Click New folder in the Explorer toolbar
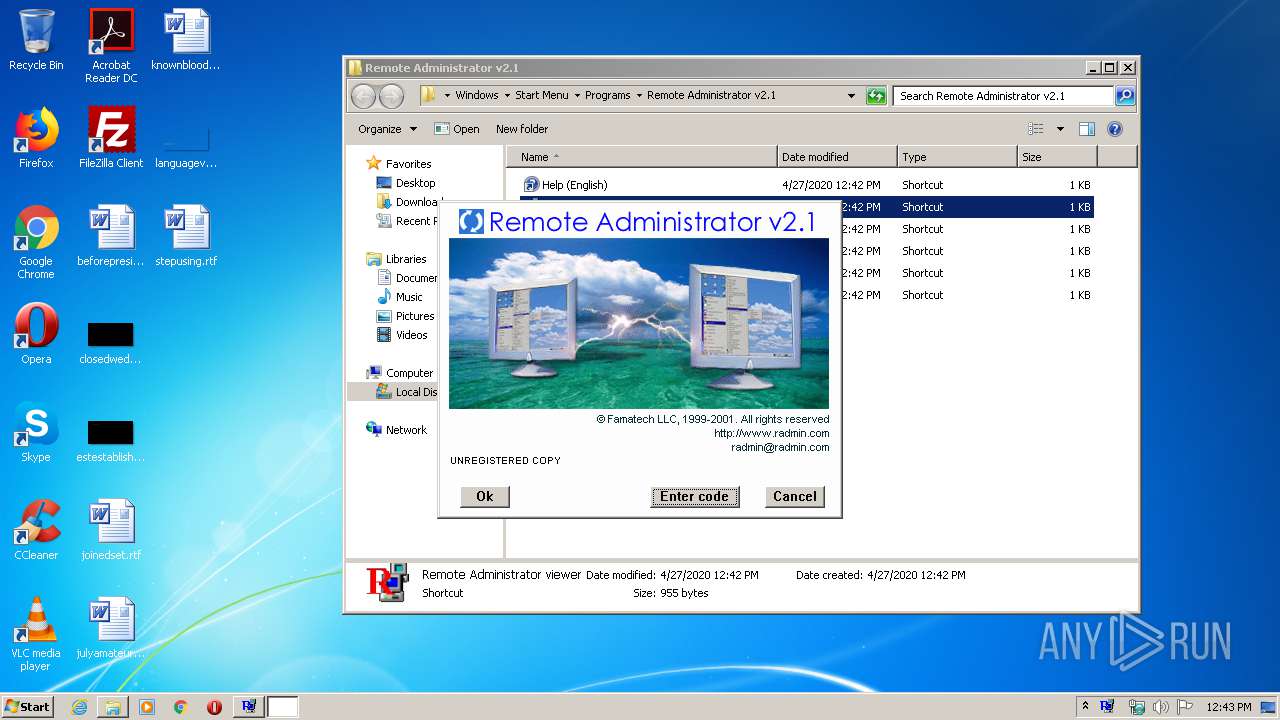 tap(522, 129)
